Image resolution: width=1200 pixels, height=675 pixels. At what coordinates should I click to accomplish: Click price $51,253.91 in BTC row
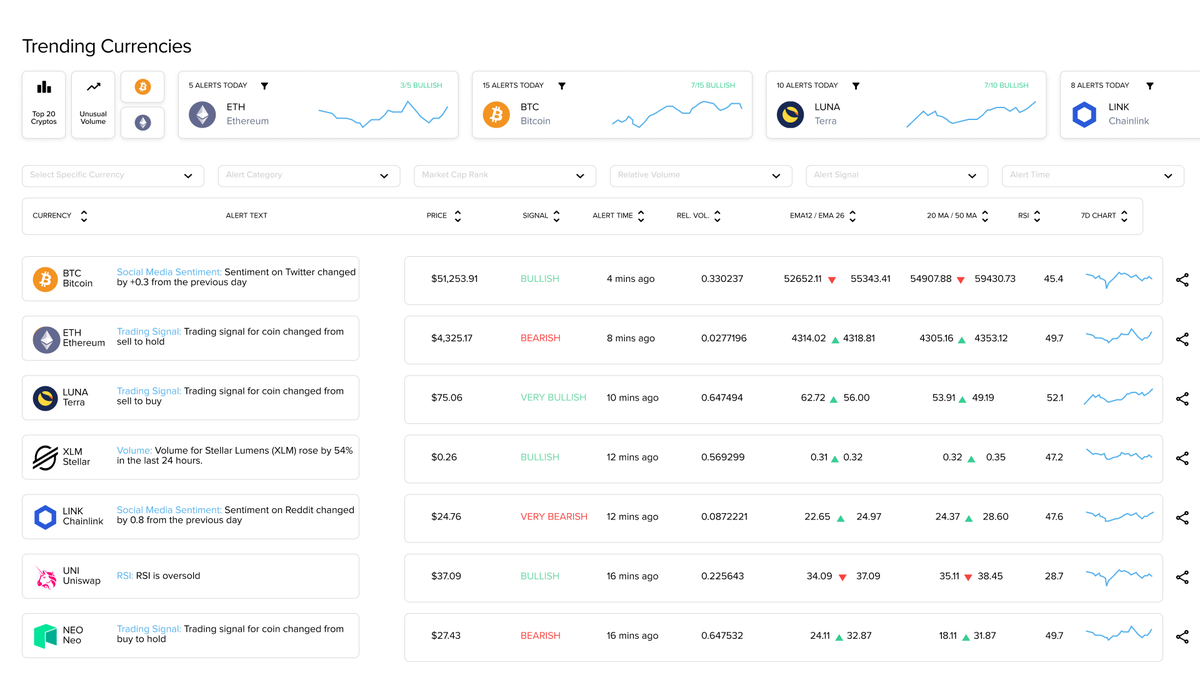pyautogui.click(x=454, y=279)
